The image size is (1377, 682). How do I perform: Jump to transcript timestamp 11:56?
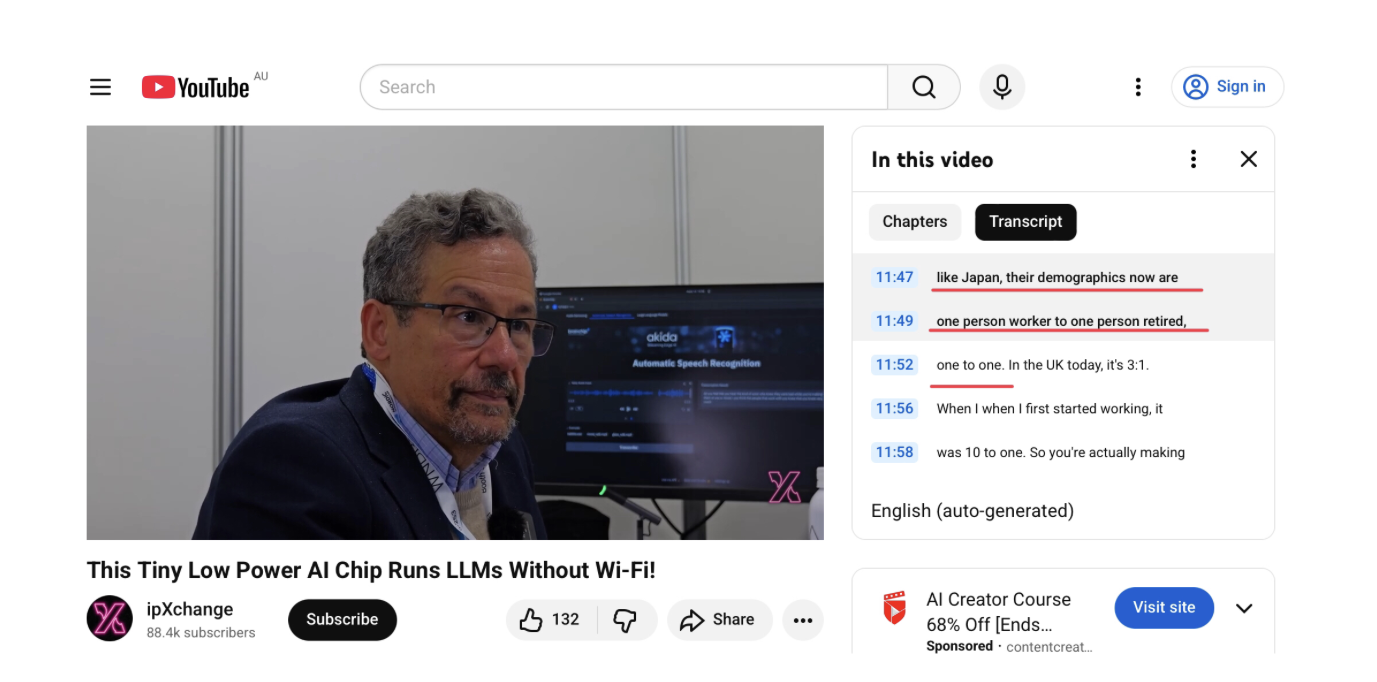click(894, 409)
